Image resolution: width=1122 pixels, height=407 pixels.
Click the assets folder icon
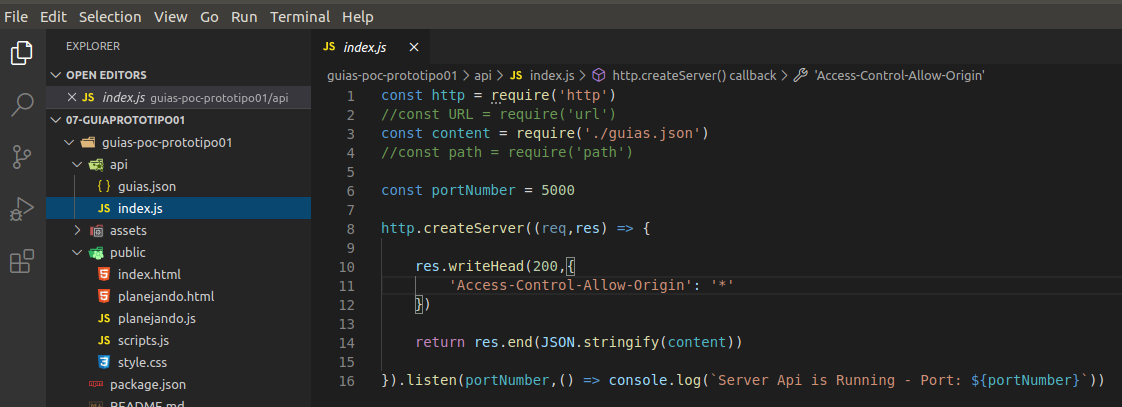pyautogui.click(x=96, y=230)
